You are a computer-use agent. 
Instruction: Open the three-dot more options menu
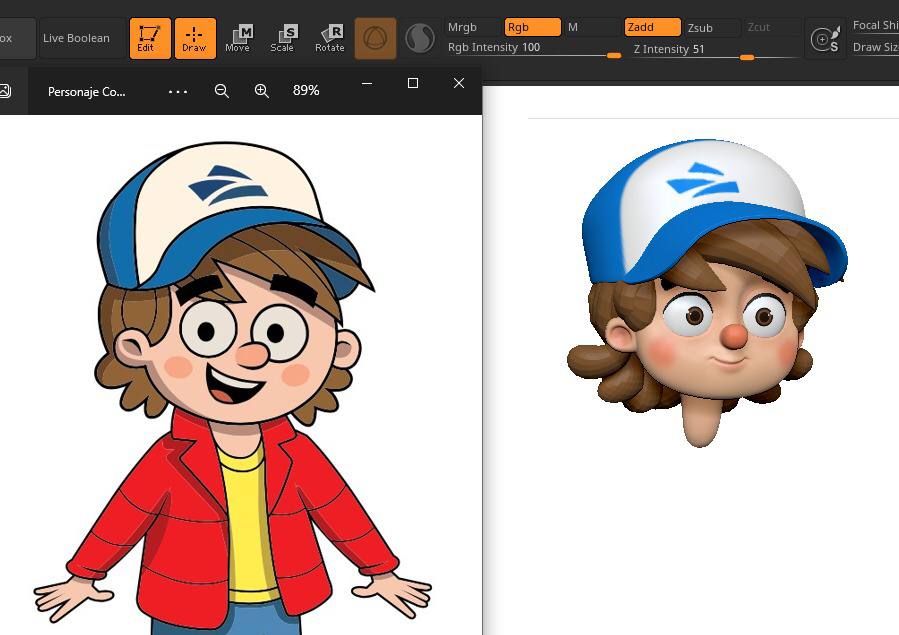178,91
